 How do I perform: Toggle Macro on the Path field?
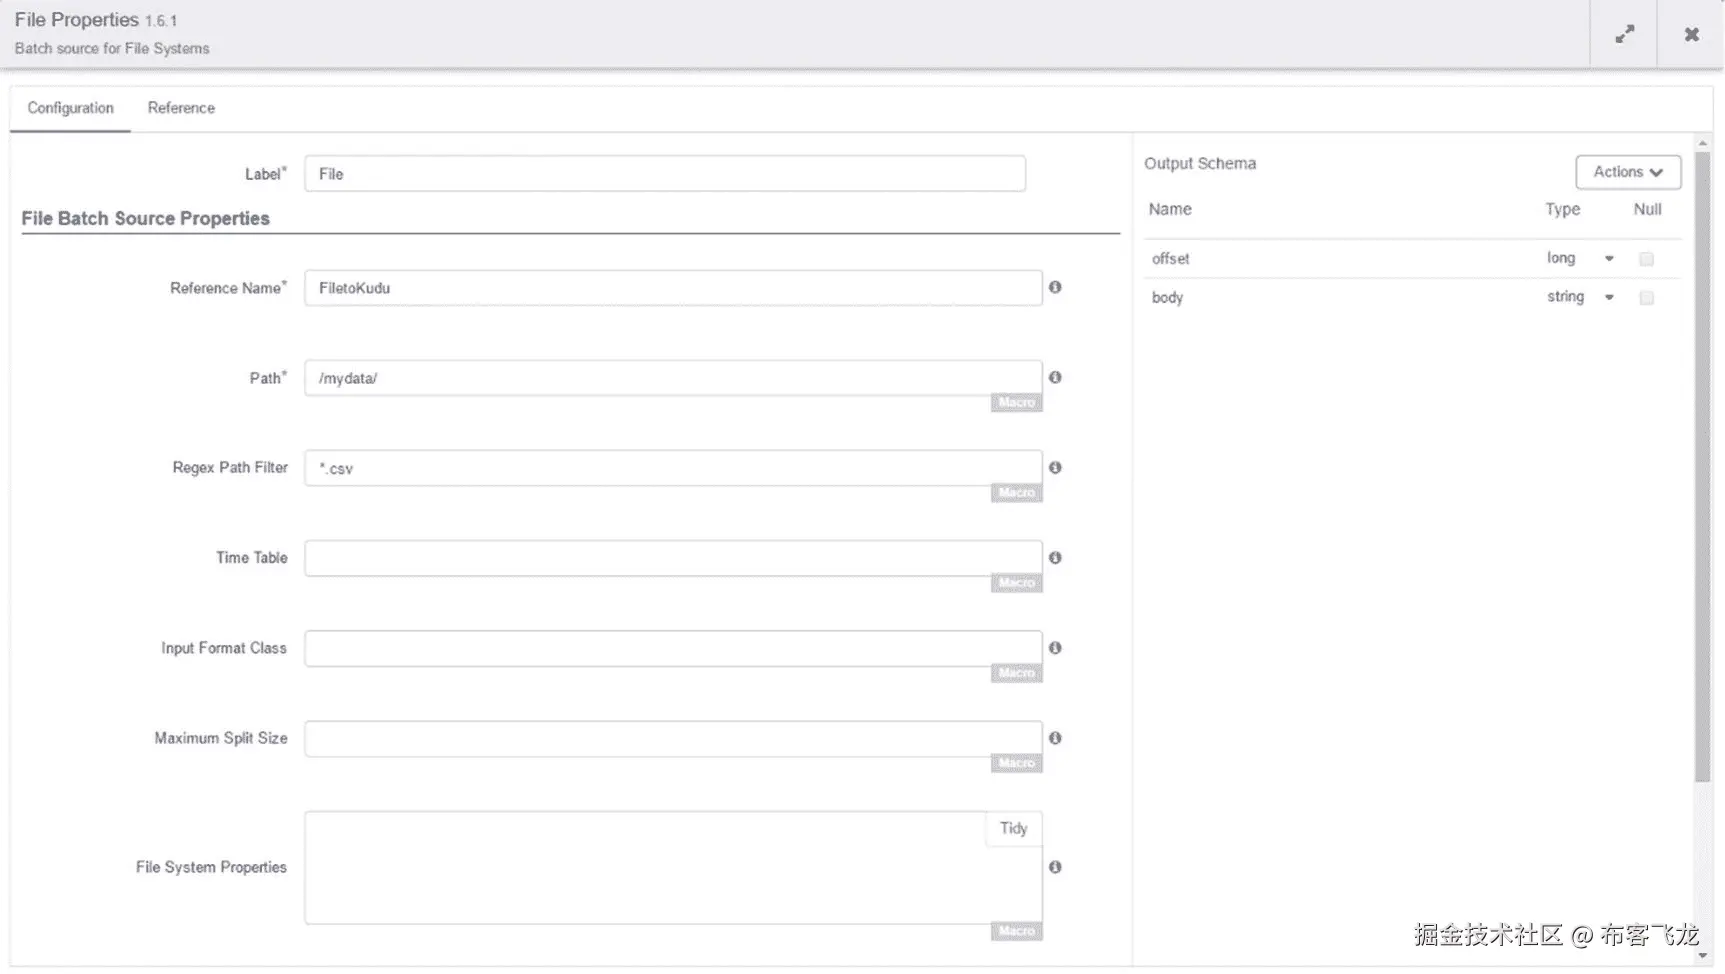pos(1016,402)
